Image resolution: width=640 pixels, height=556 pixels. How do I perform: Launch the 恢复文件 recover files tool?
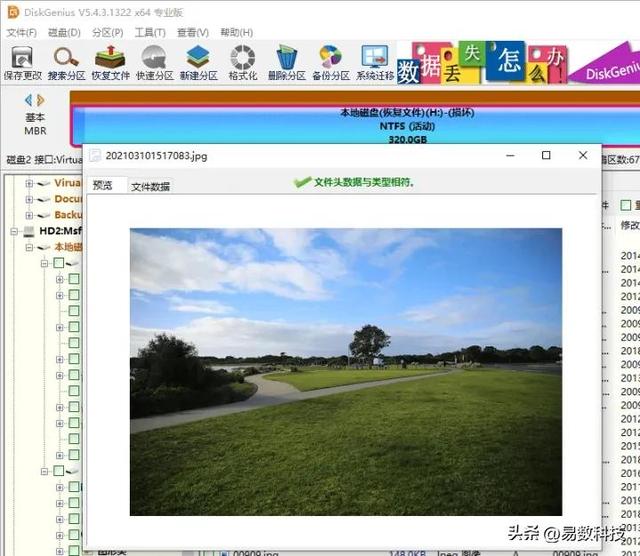110,62
